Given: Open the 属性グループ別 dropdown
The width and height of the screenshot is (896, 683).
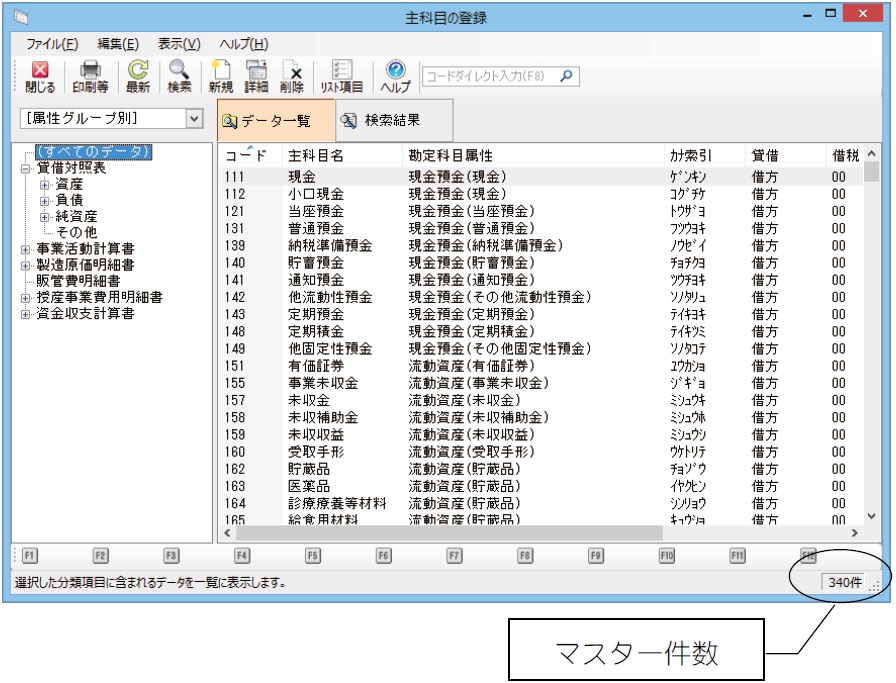Looking at the screenshot, I should coord(194,119).
